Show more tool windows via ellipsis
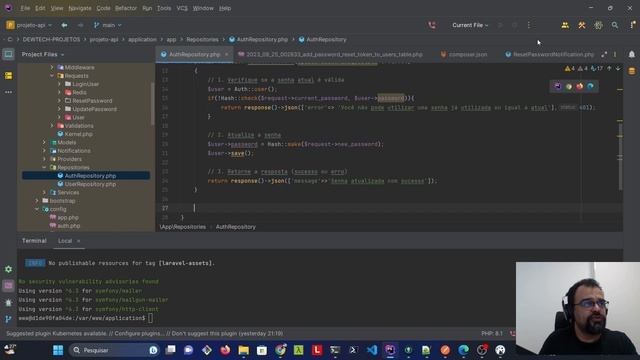This screenshot has width=640, height=360. 8,92
